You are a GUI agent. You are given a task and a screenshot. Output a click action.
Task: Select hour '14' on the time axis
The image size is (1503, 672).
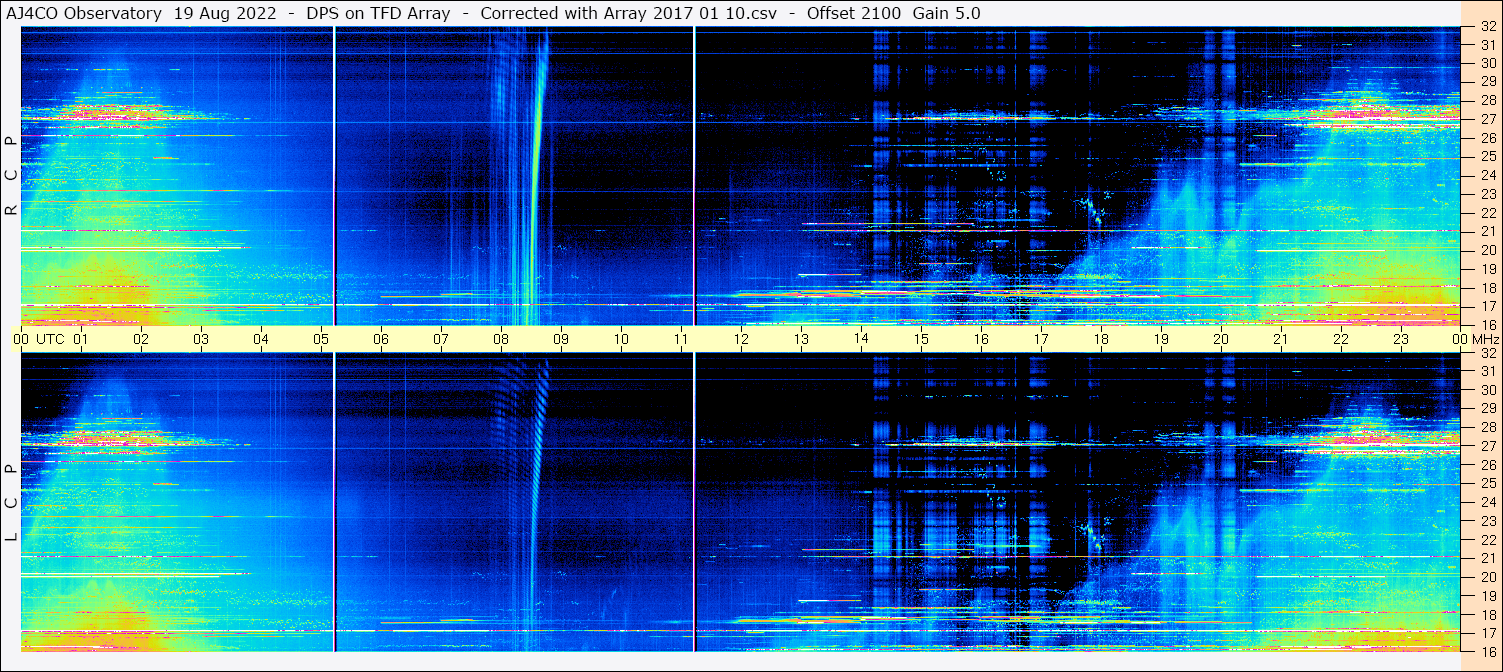click(862, 339)
